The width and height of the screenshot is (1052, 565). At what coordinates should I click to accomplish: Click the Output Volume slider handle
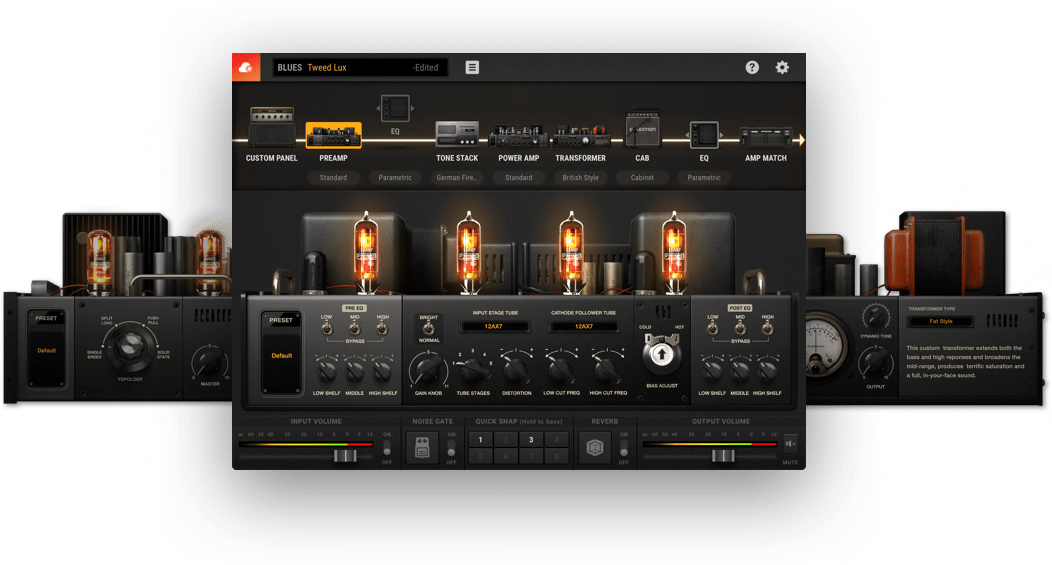pos(723,456)
